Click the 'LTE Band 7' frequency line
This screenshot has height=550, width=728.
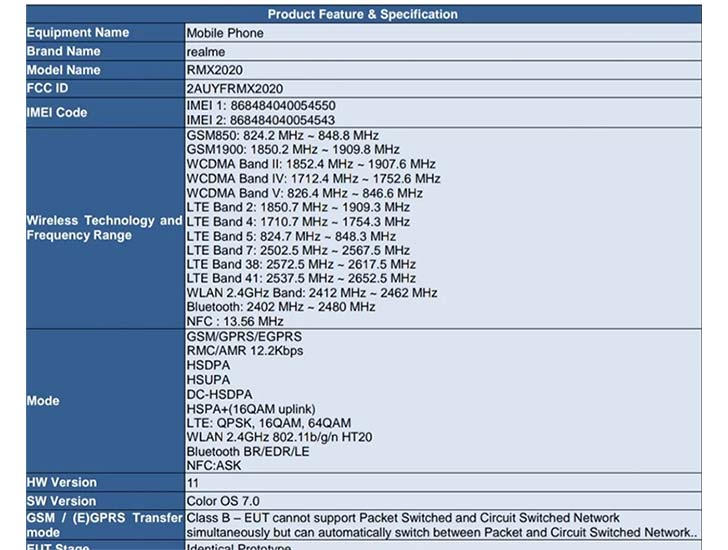click(298, 250)
